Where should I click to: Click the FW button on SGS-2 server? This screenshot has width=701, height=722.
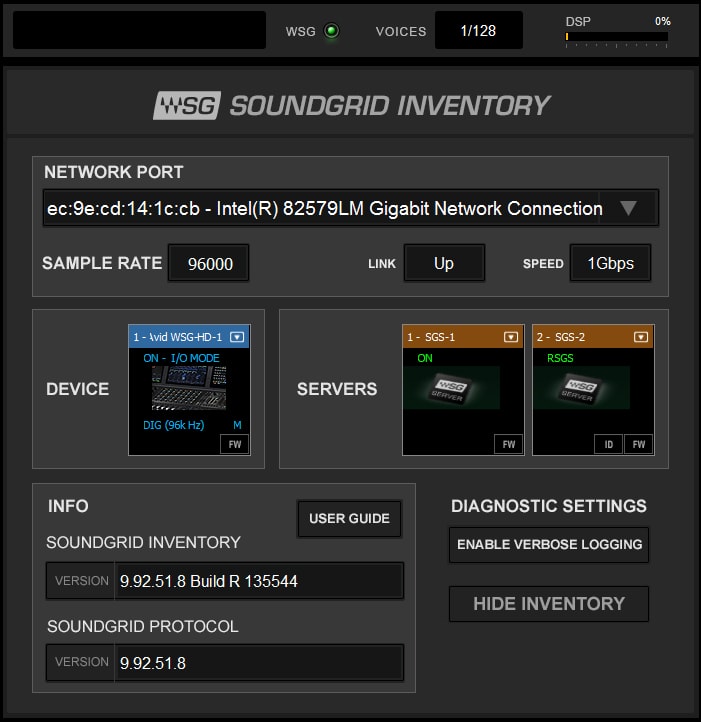pyautogui.click(x=638, y=443)
